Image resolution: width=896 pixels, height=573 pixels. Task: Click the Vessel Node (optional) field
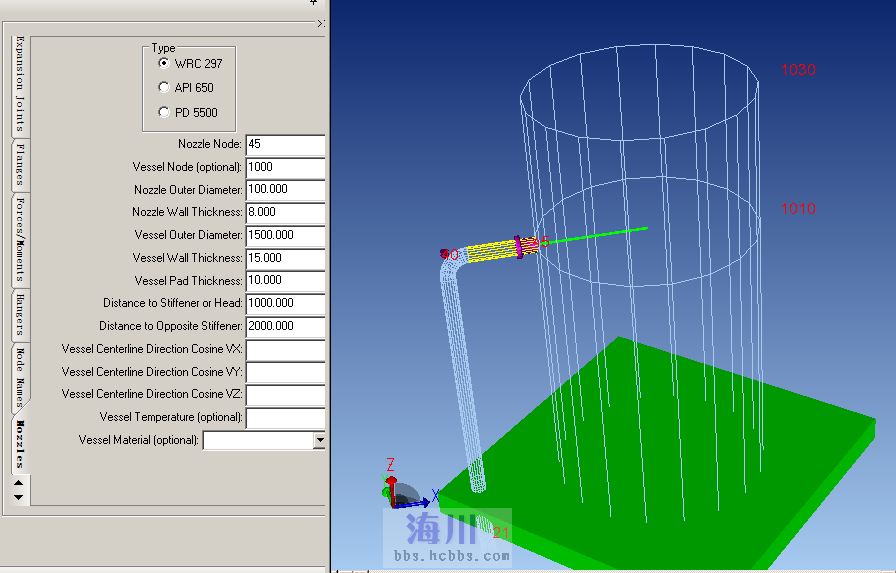point(285,167)
